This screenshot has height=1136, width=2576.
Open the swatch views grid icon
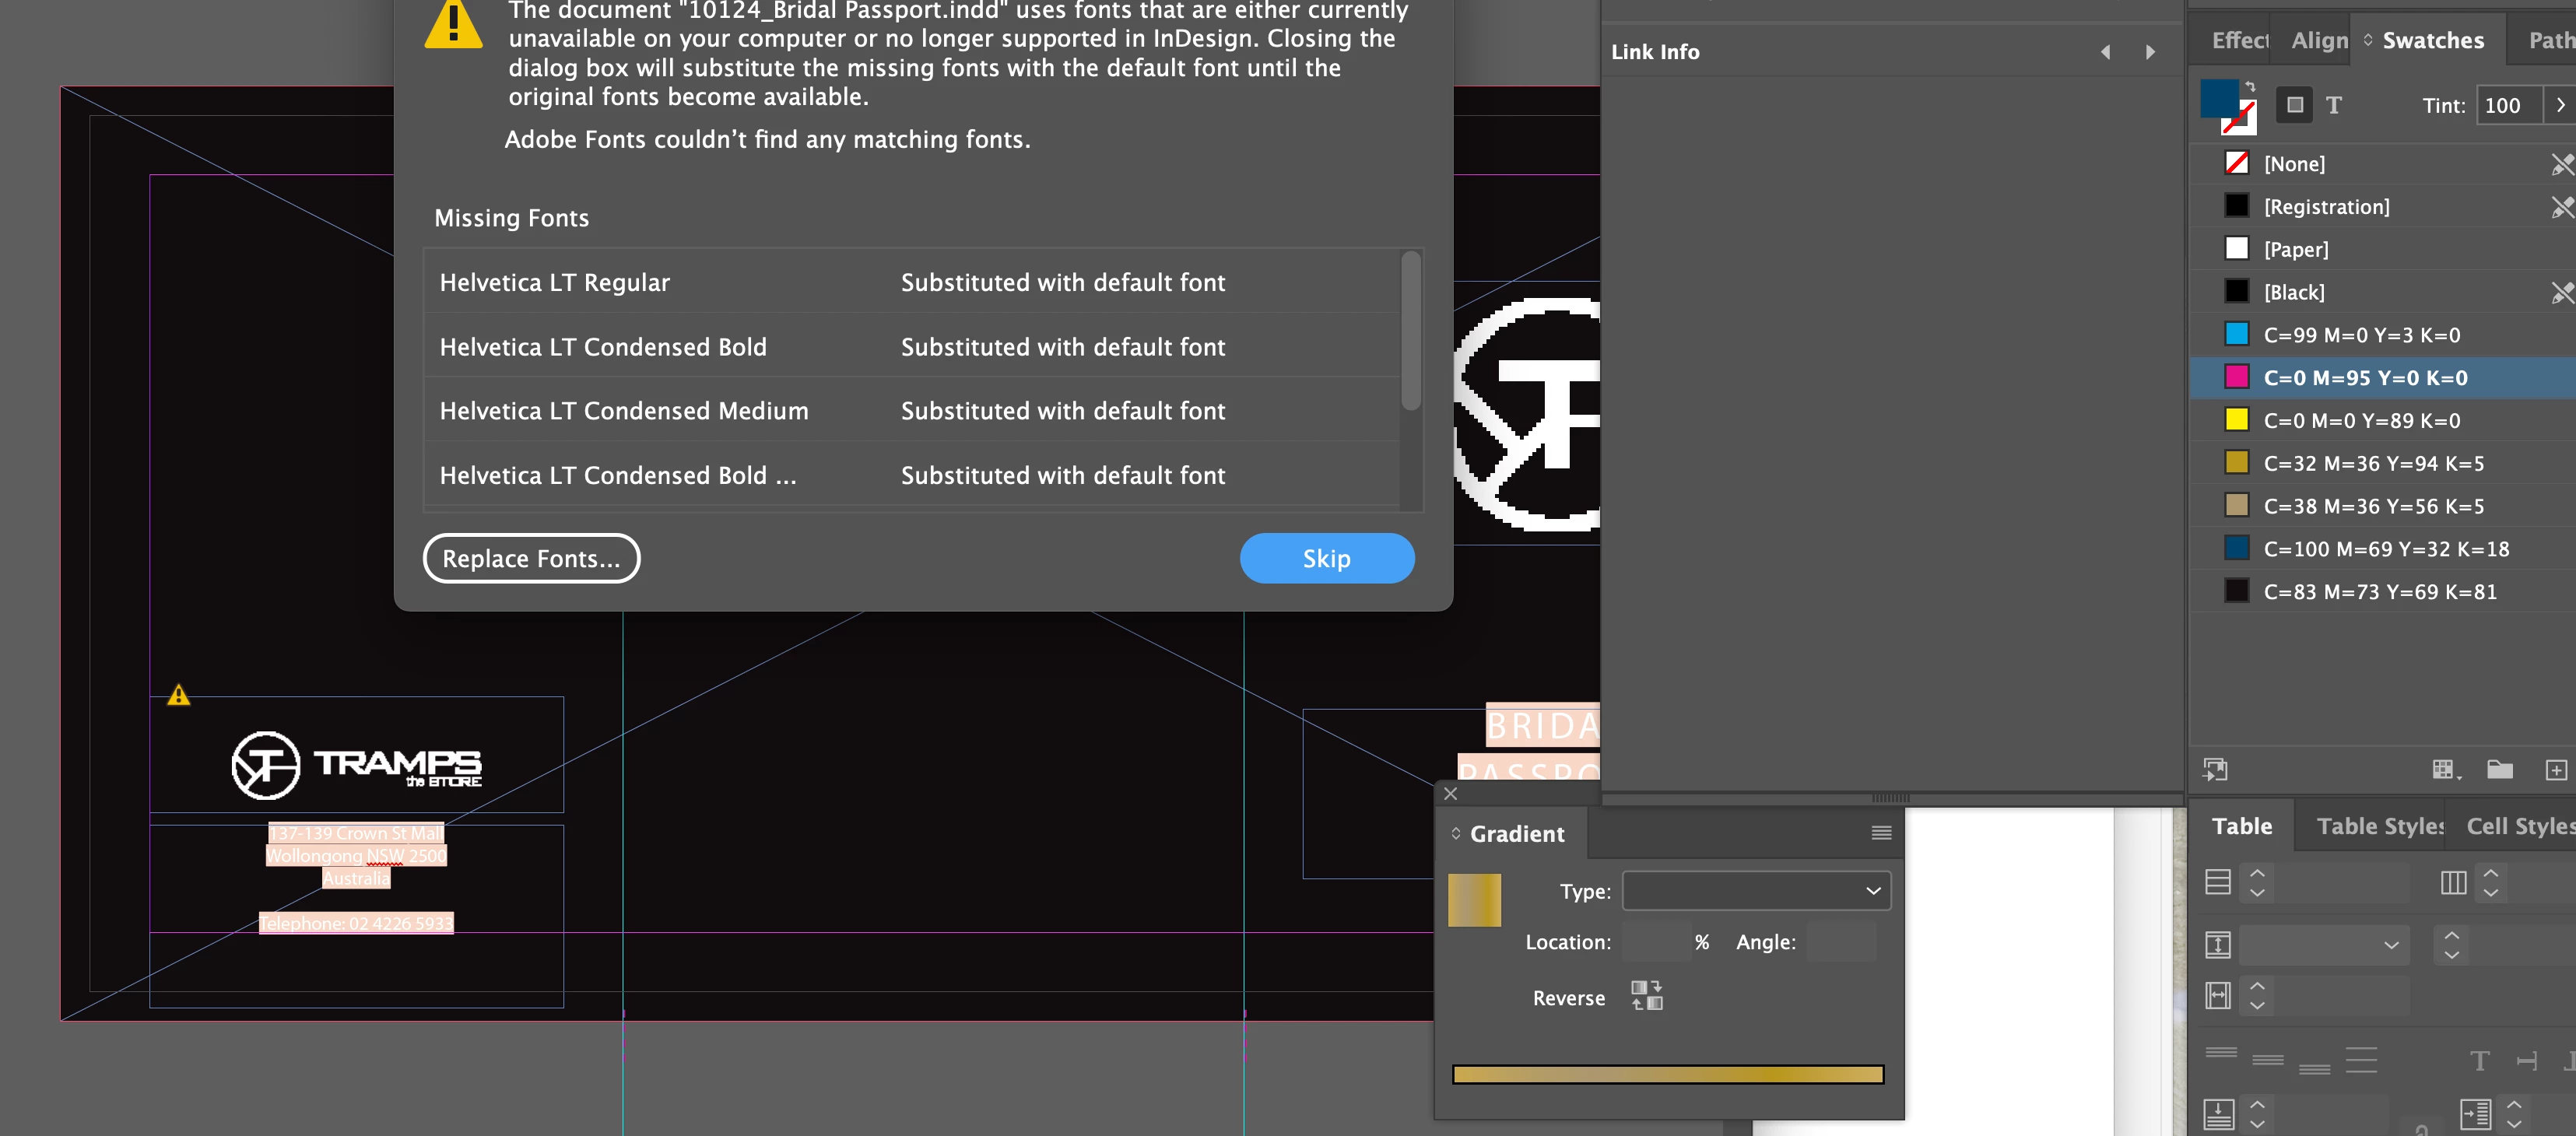(x=2444, y=769)
